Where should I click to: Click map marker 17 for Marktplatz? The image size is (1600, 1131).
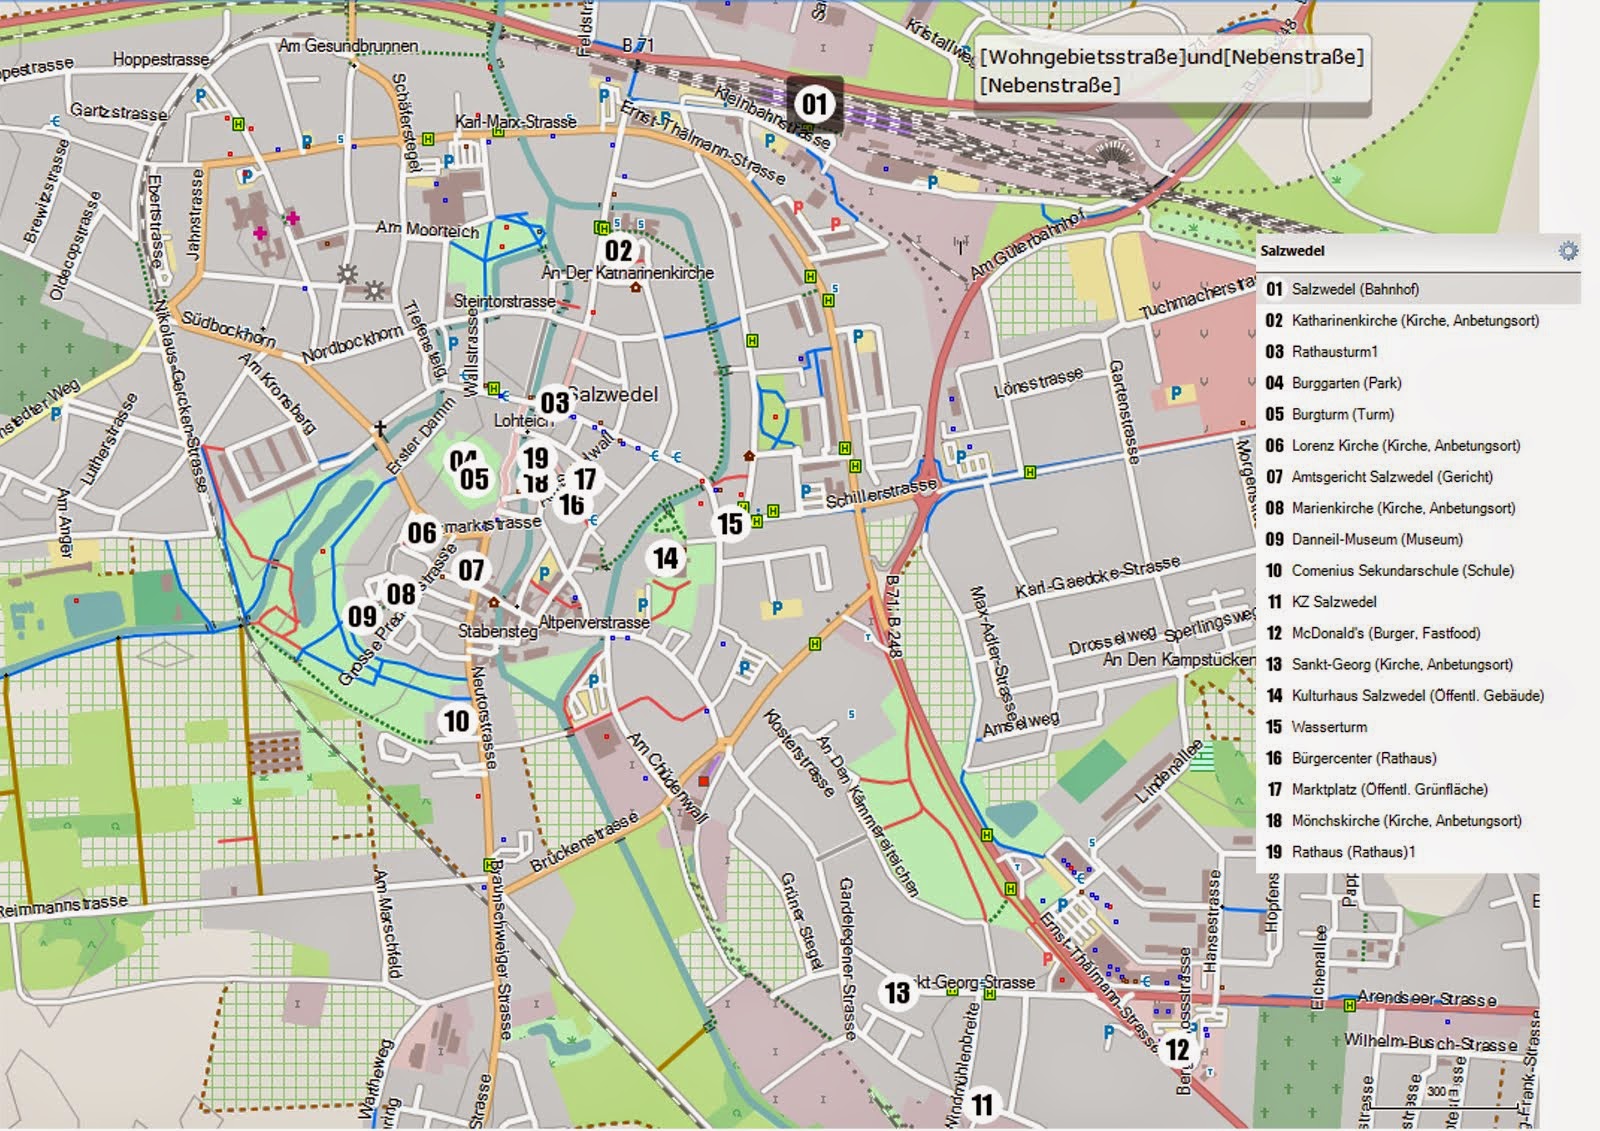584,479
